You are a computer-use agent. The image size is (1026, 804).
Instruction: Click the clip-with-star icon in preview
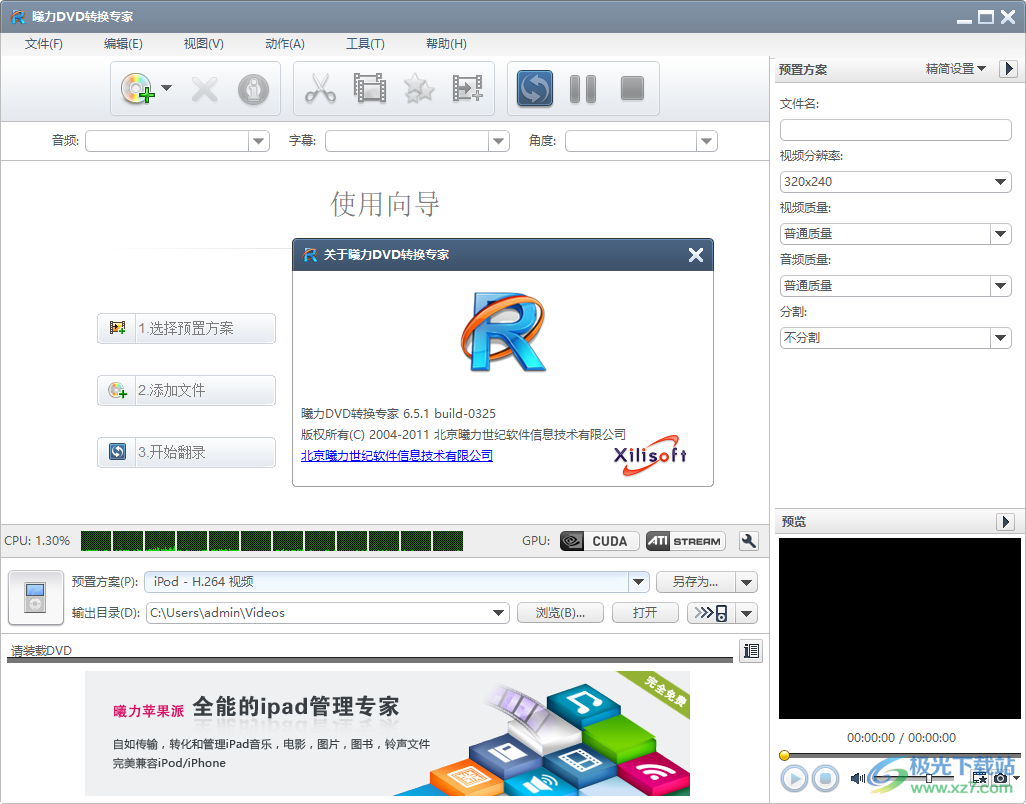pyautogui.click(x=980, y=778)
